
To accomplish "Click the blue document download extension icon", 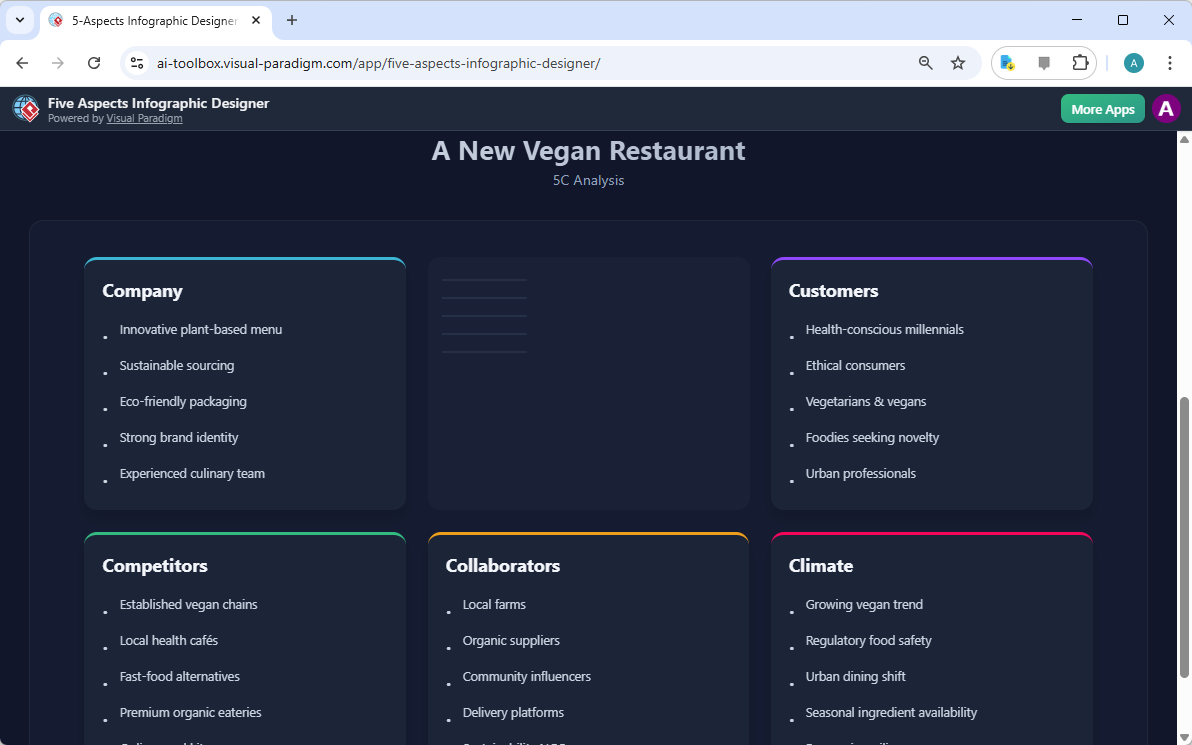I will (1007, 62).
